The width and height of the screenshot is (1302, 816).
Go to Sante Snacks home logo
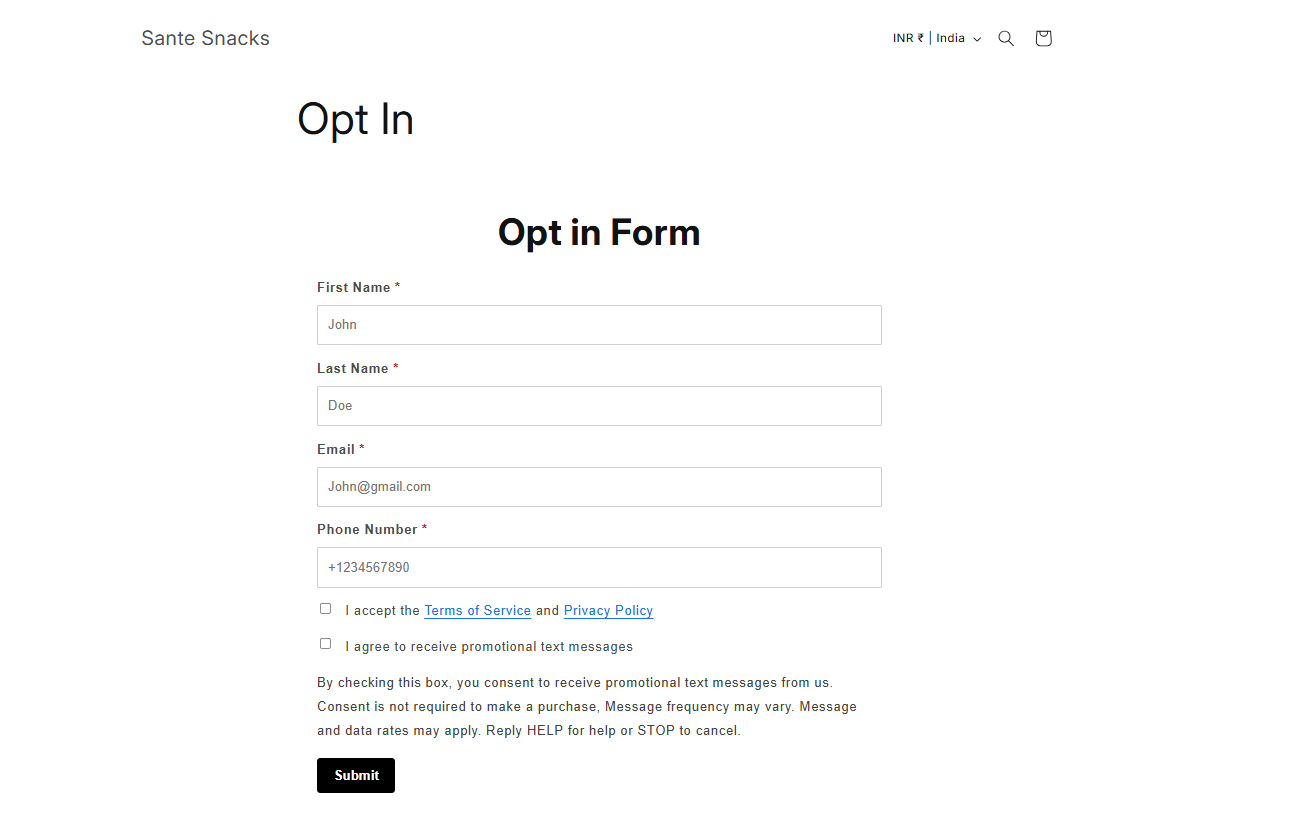[205, 39]
